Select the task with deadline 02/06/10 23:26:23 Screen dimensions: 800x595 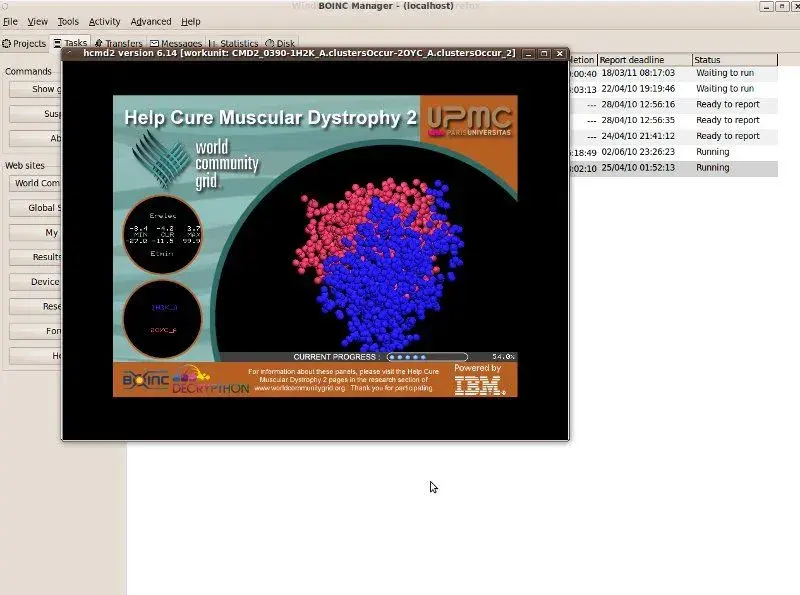[673, 152]
